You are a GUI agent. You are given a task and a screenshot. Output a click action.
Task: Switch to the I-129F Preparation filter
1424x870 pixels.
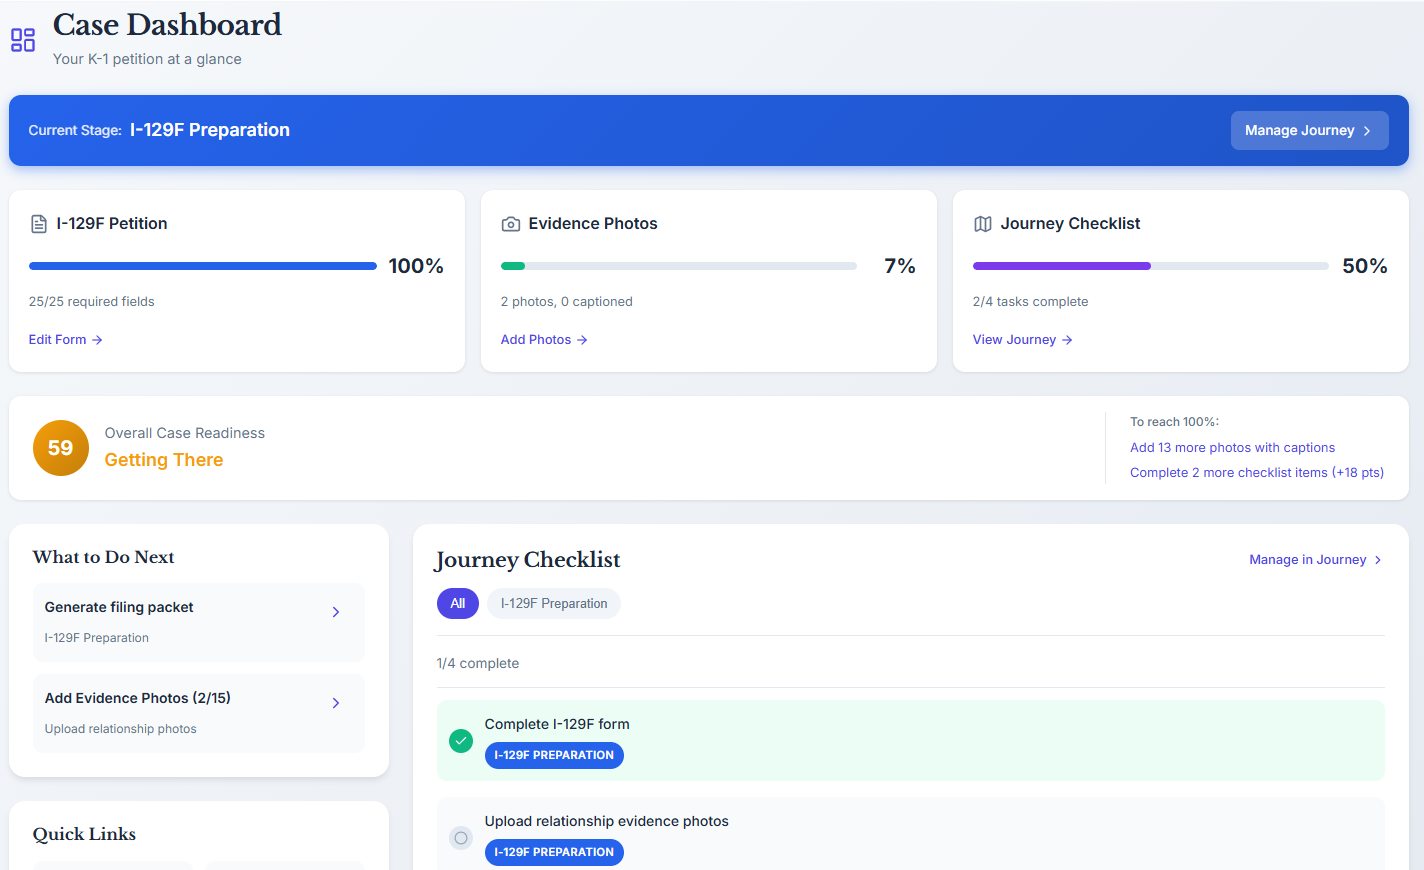click(x=554, y=603)
